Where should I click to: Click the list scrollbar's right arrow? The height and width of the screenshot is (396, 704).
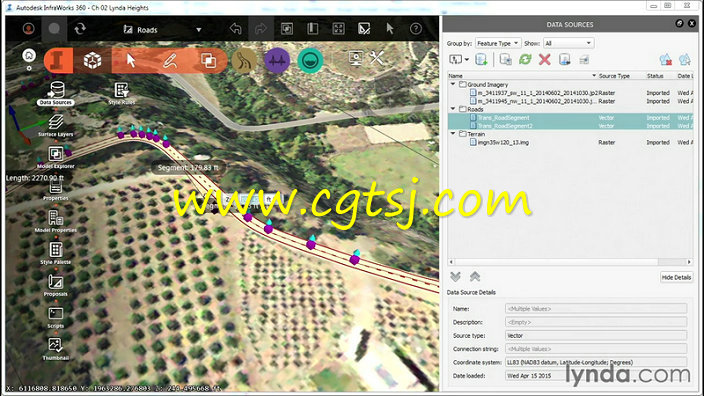689,262
